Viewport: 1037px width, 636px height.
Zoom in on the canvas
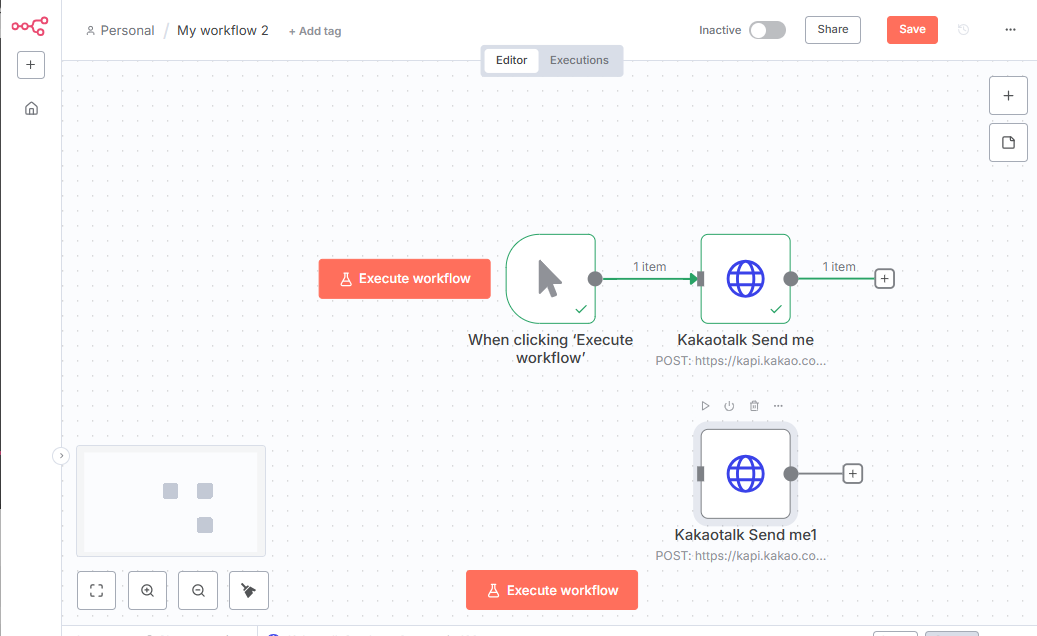point(147,590)
